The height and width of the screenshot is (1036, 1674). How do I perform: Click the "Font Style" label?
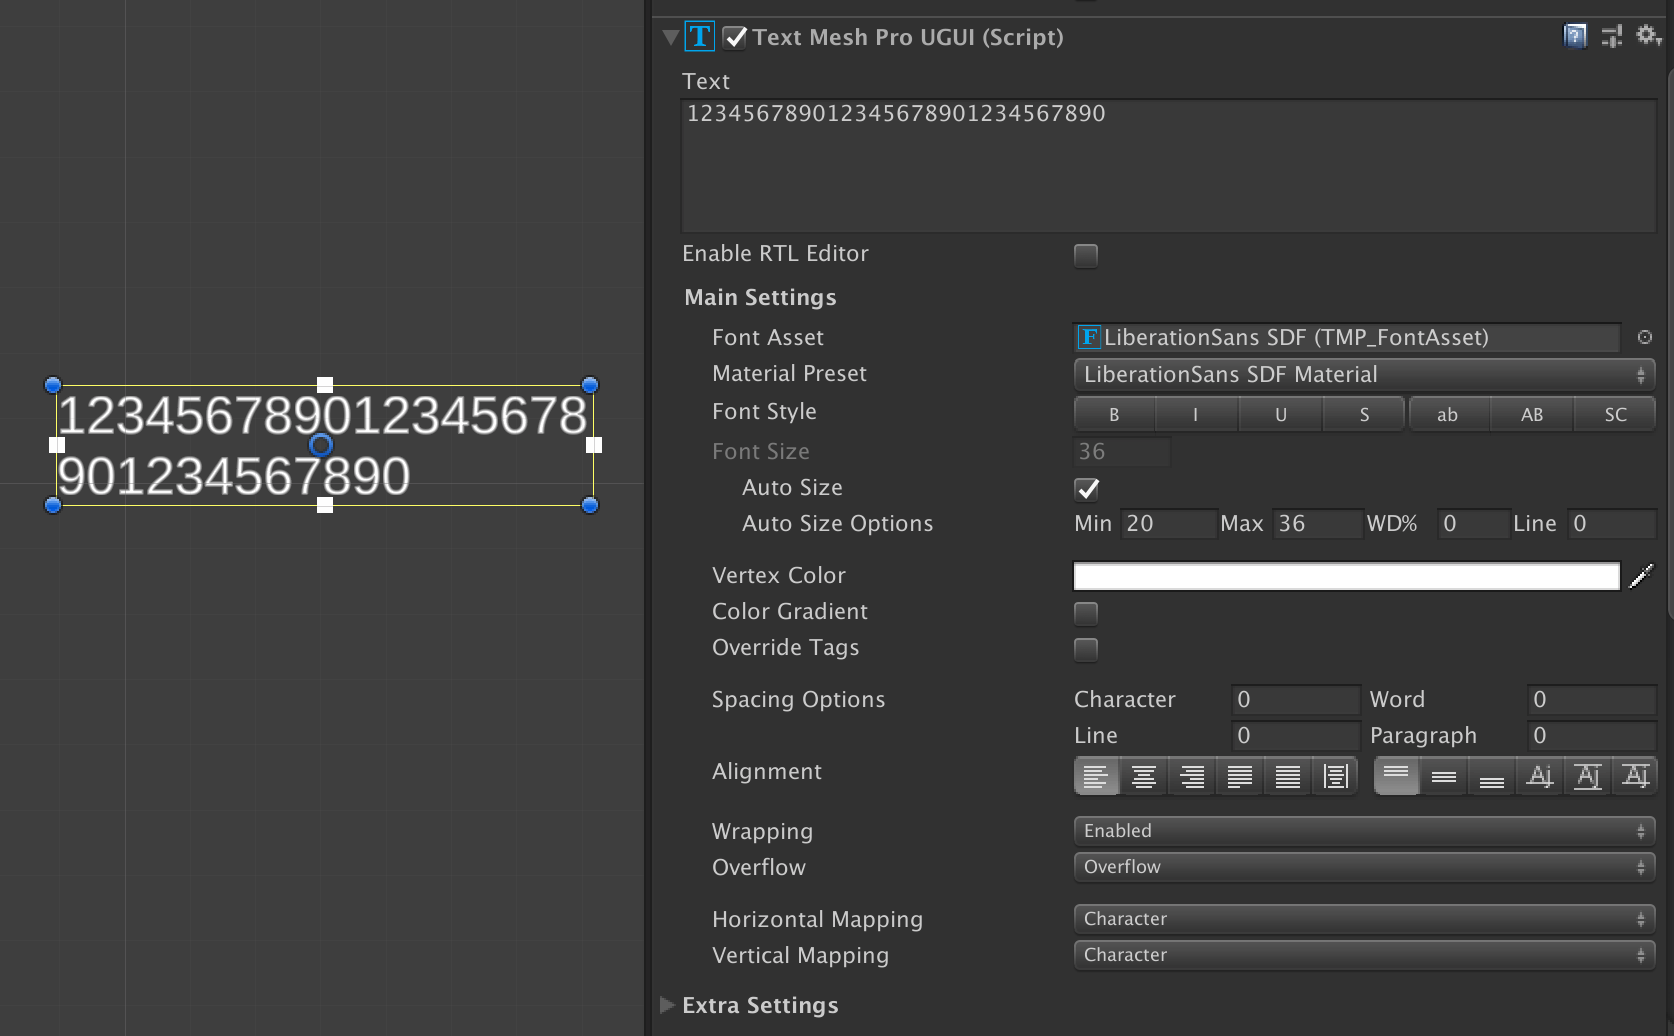[x=765, y=412]
